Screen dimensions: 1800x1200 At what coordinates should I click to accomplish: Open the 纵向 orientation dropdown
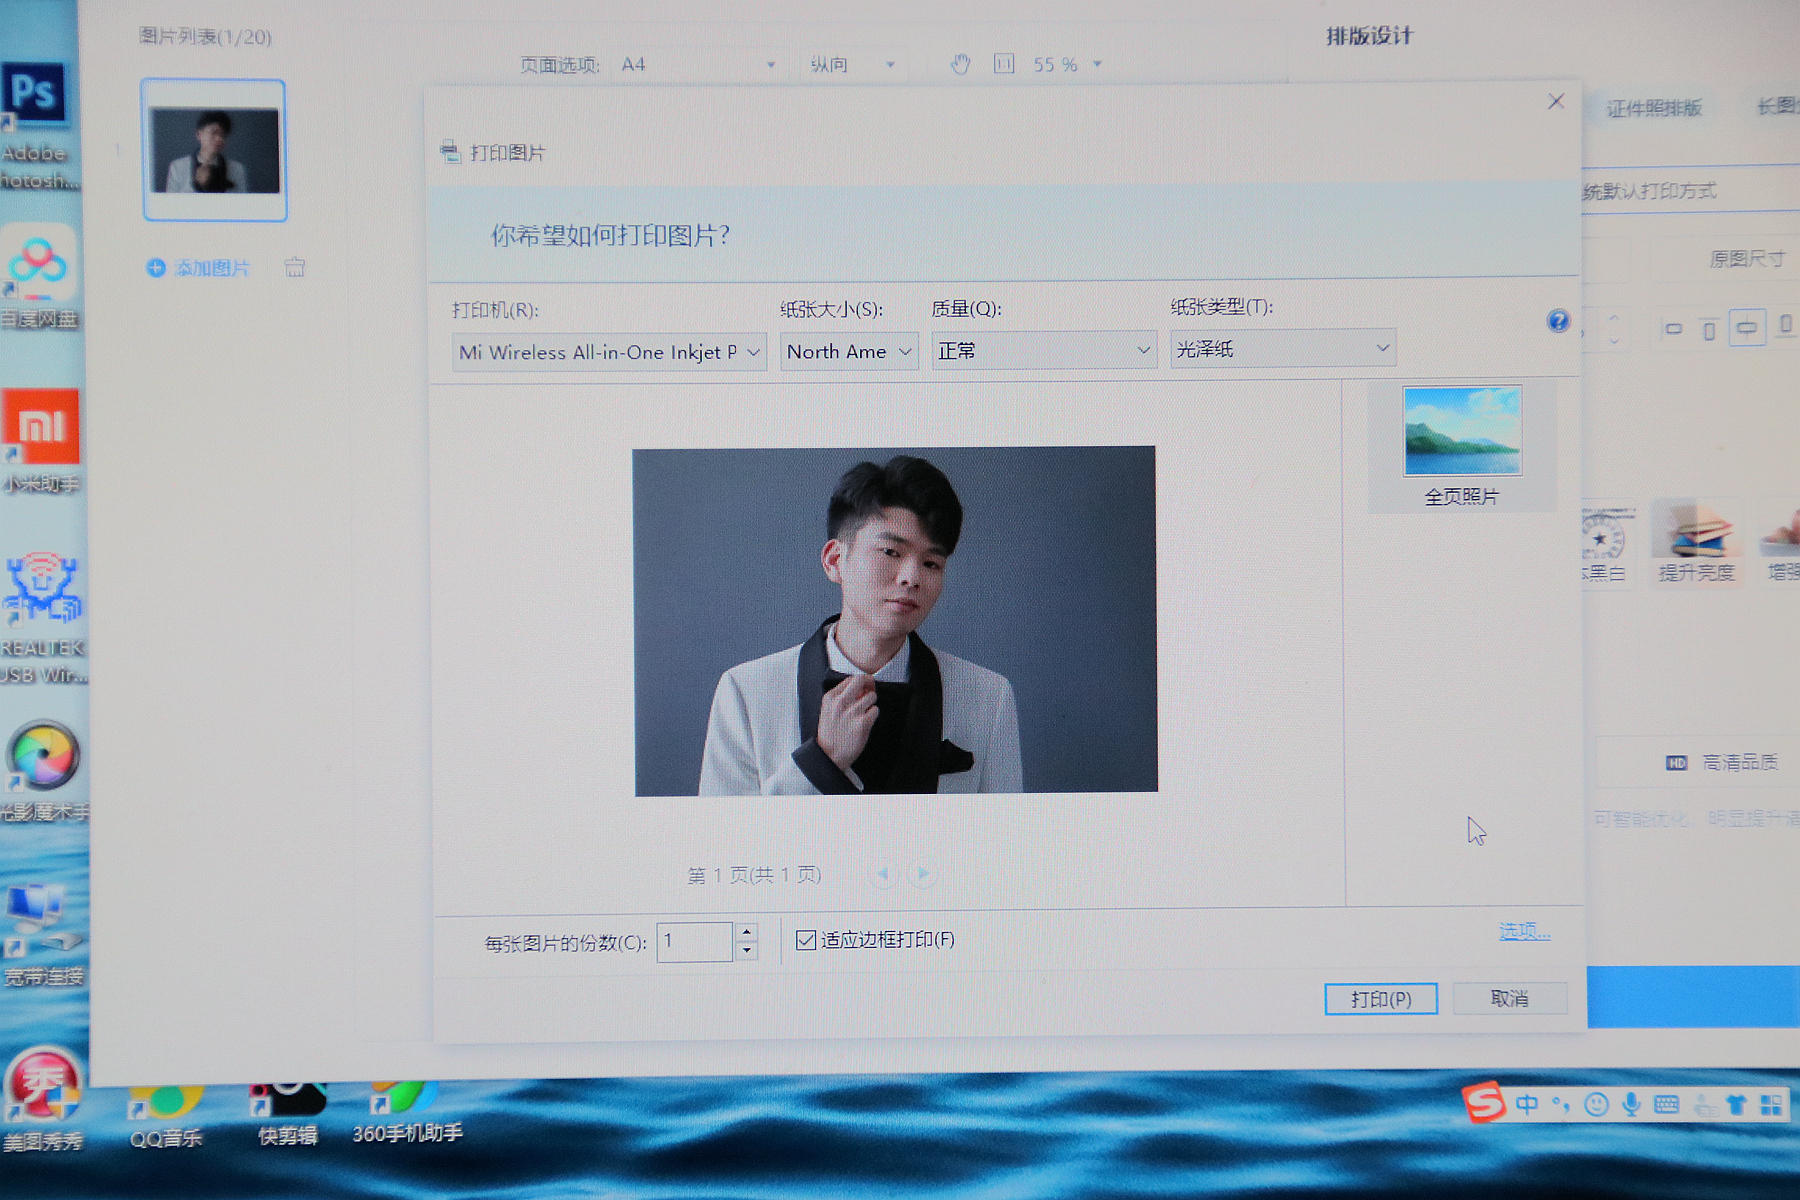[852, 65]
